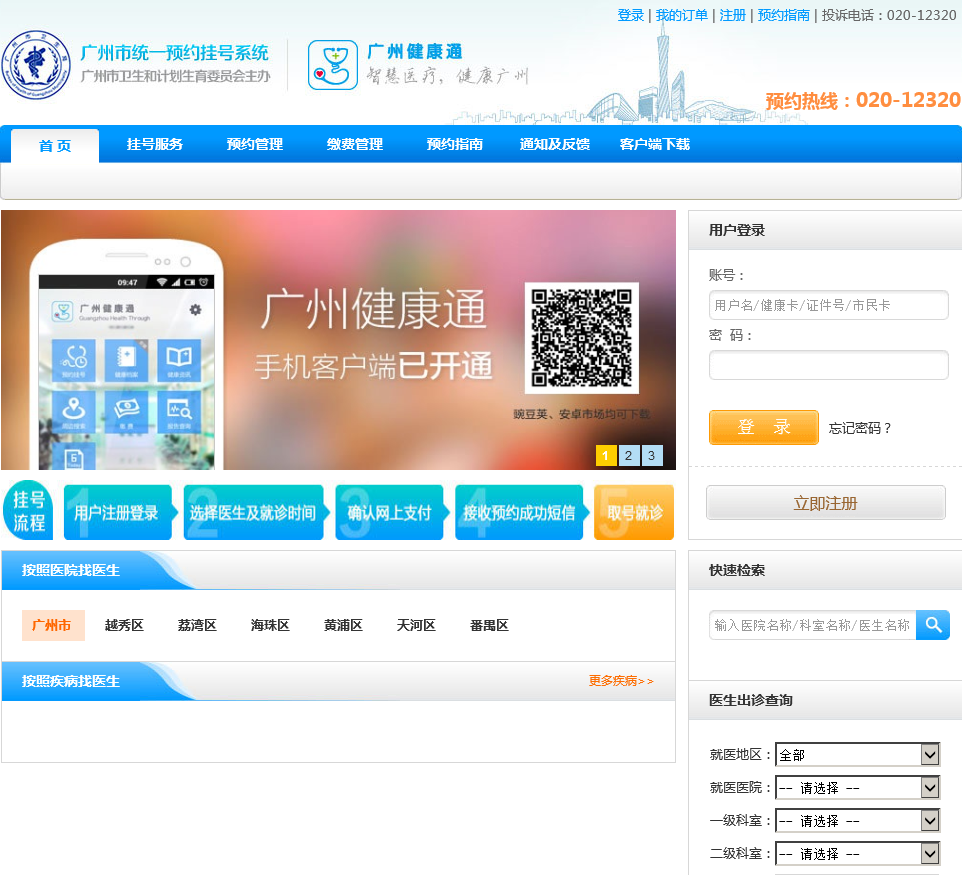This screenshot has height=875, width=962.
Task: Click the 挂号流程 round badge
Action: point(28,511)
